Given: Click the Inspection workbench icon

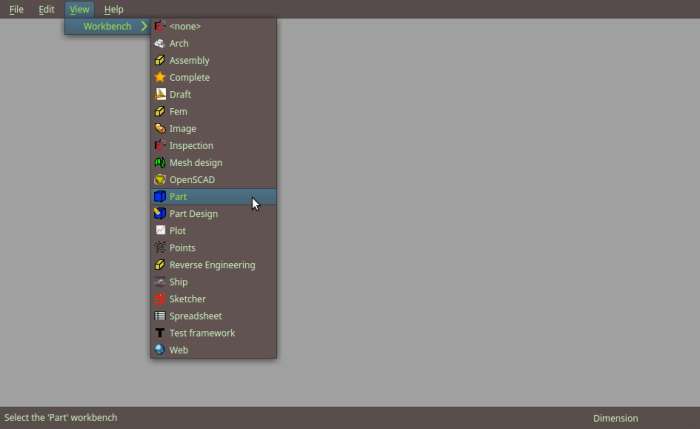Looking at the screenshot, I should pyautogui.click(x=160, y=146).
